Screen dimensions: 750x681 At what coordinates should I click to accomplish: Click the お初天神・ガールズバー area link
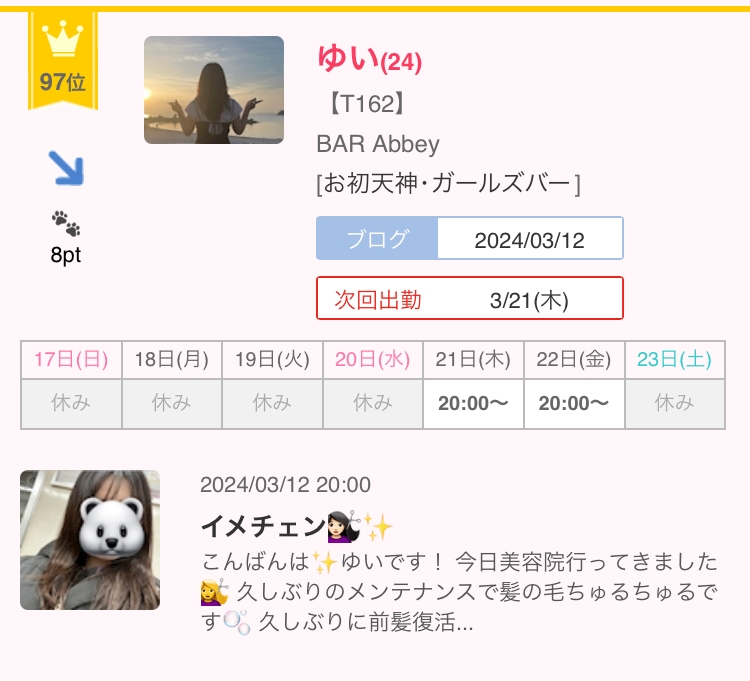tap(448, 184)
